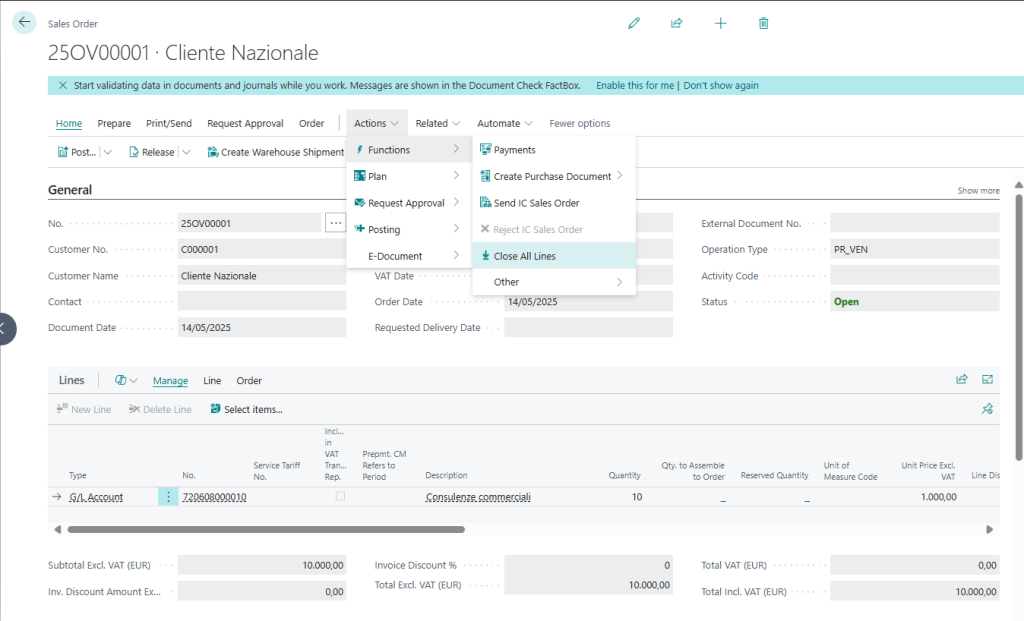Click the pin icon in Lines section

point(988,409)
